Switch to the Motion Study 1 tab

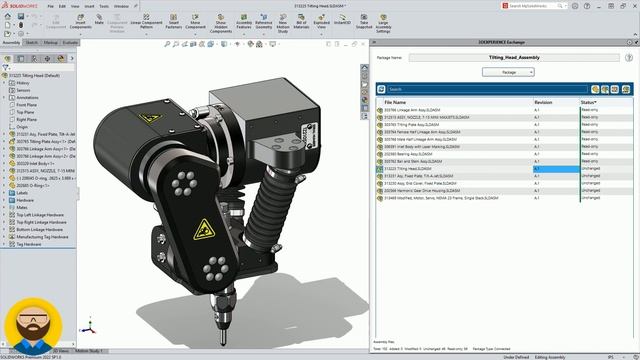[89, 351]
